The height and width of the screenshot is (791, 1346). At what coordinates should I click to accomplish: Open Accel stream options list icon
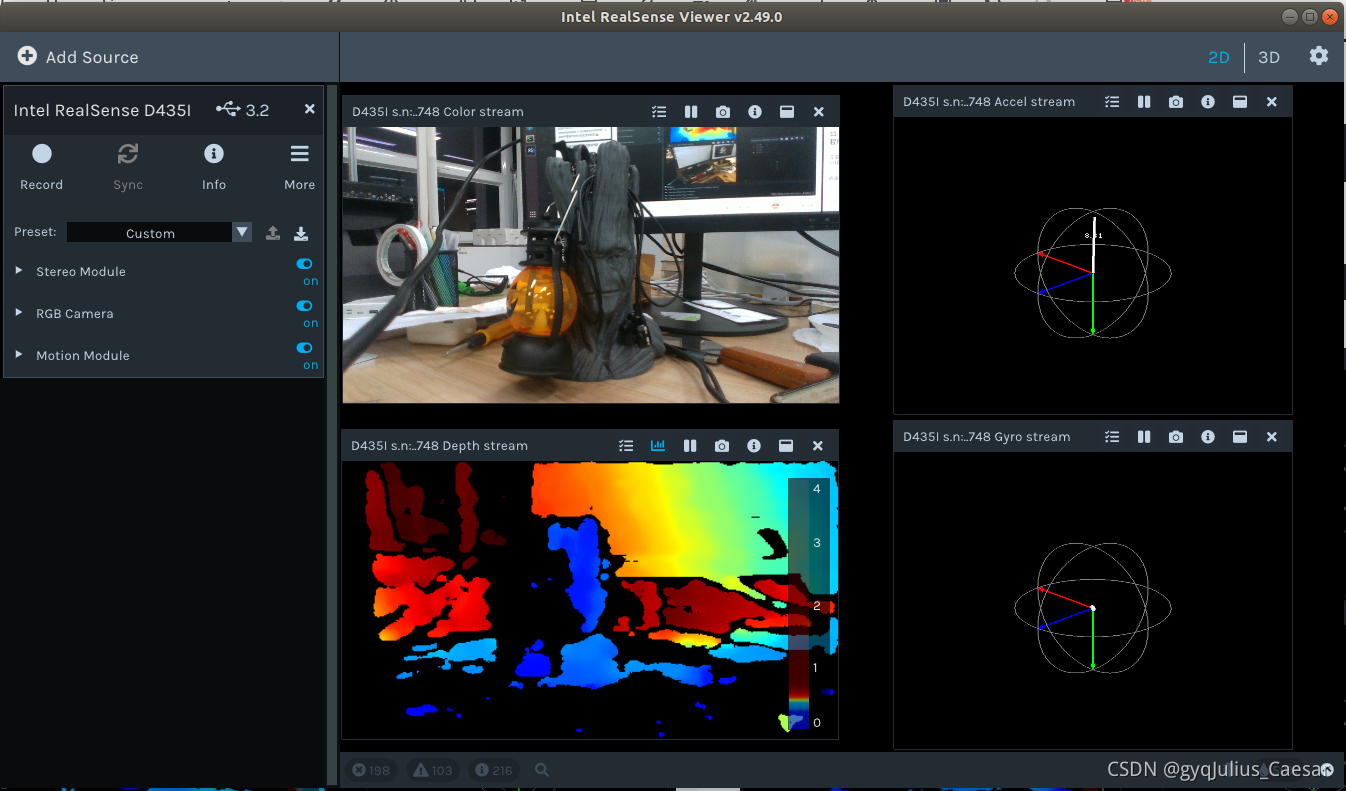[x=1112, y=102]
